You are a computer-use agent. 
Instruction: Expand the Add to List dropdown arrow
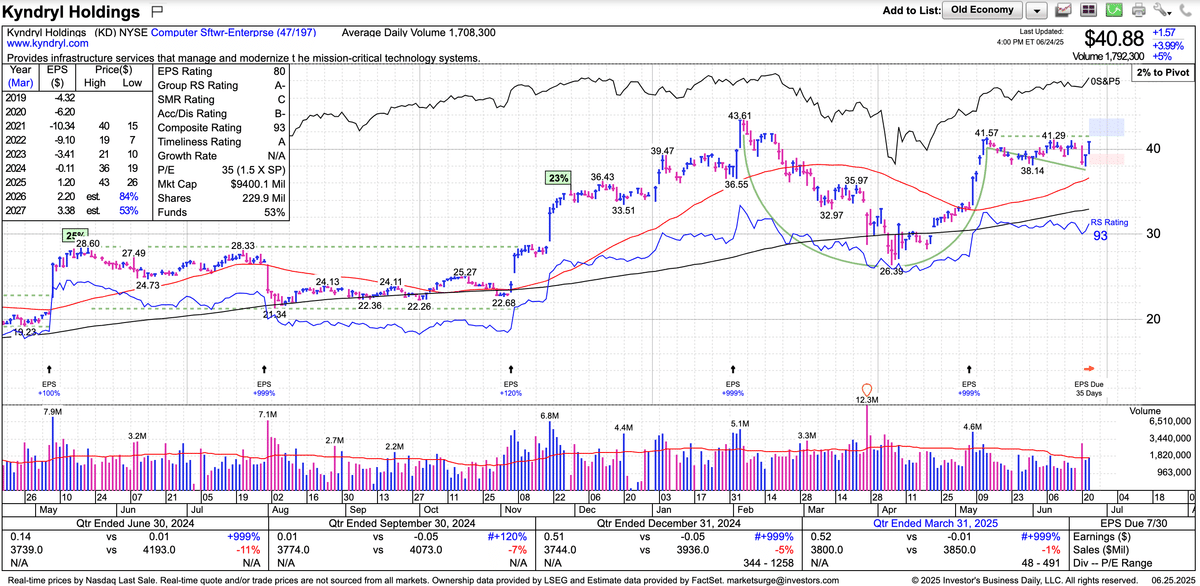[1036, 11]
